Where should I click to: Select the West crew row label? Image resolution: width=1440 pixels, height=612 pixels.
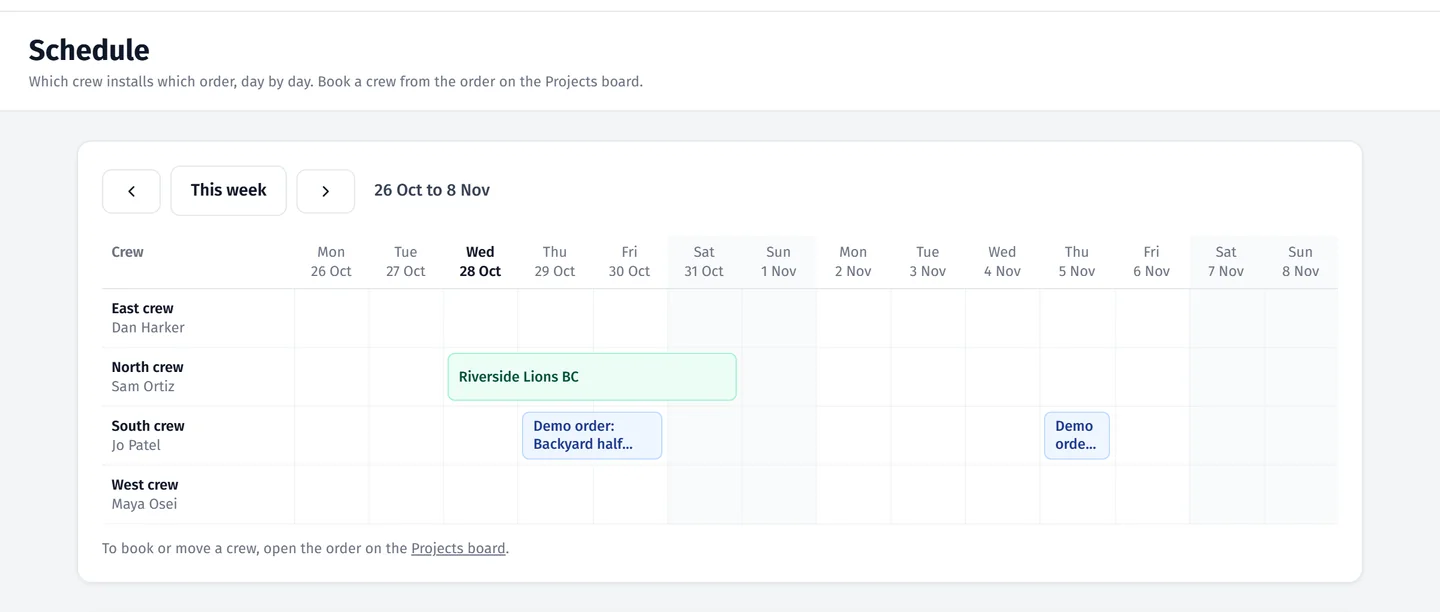(145, 485)
